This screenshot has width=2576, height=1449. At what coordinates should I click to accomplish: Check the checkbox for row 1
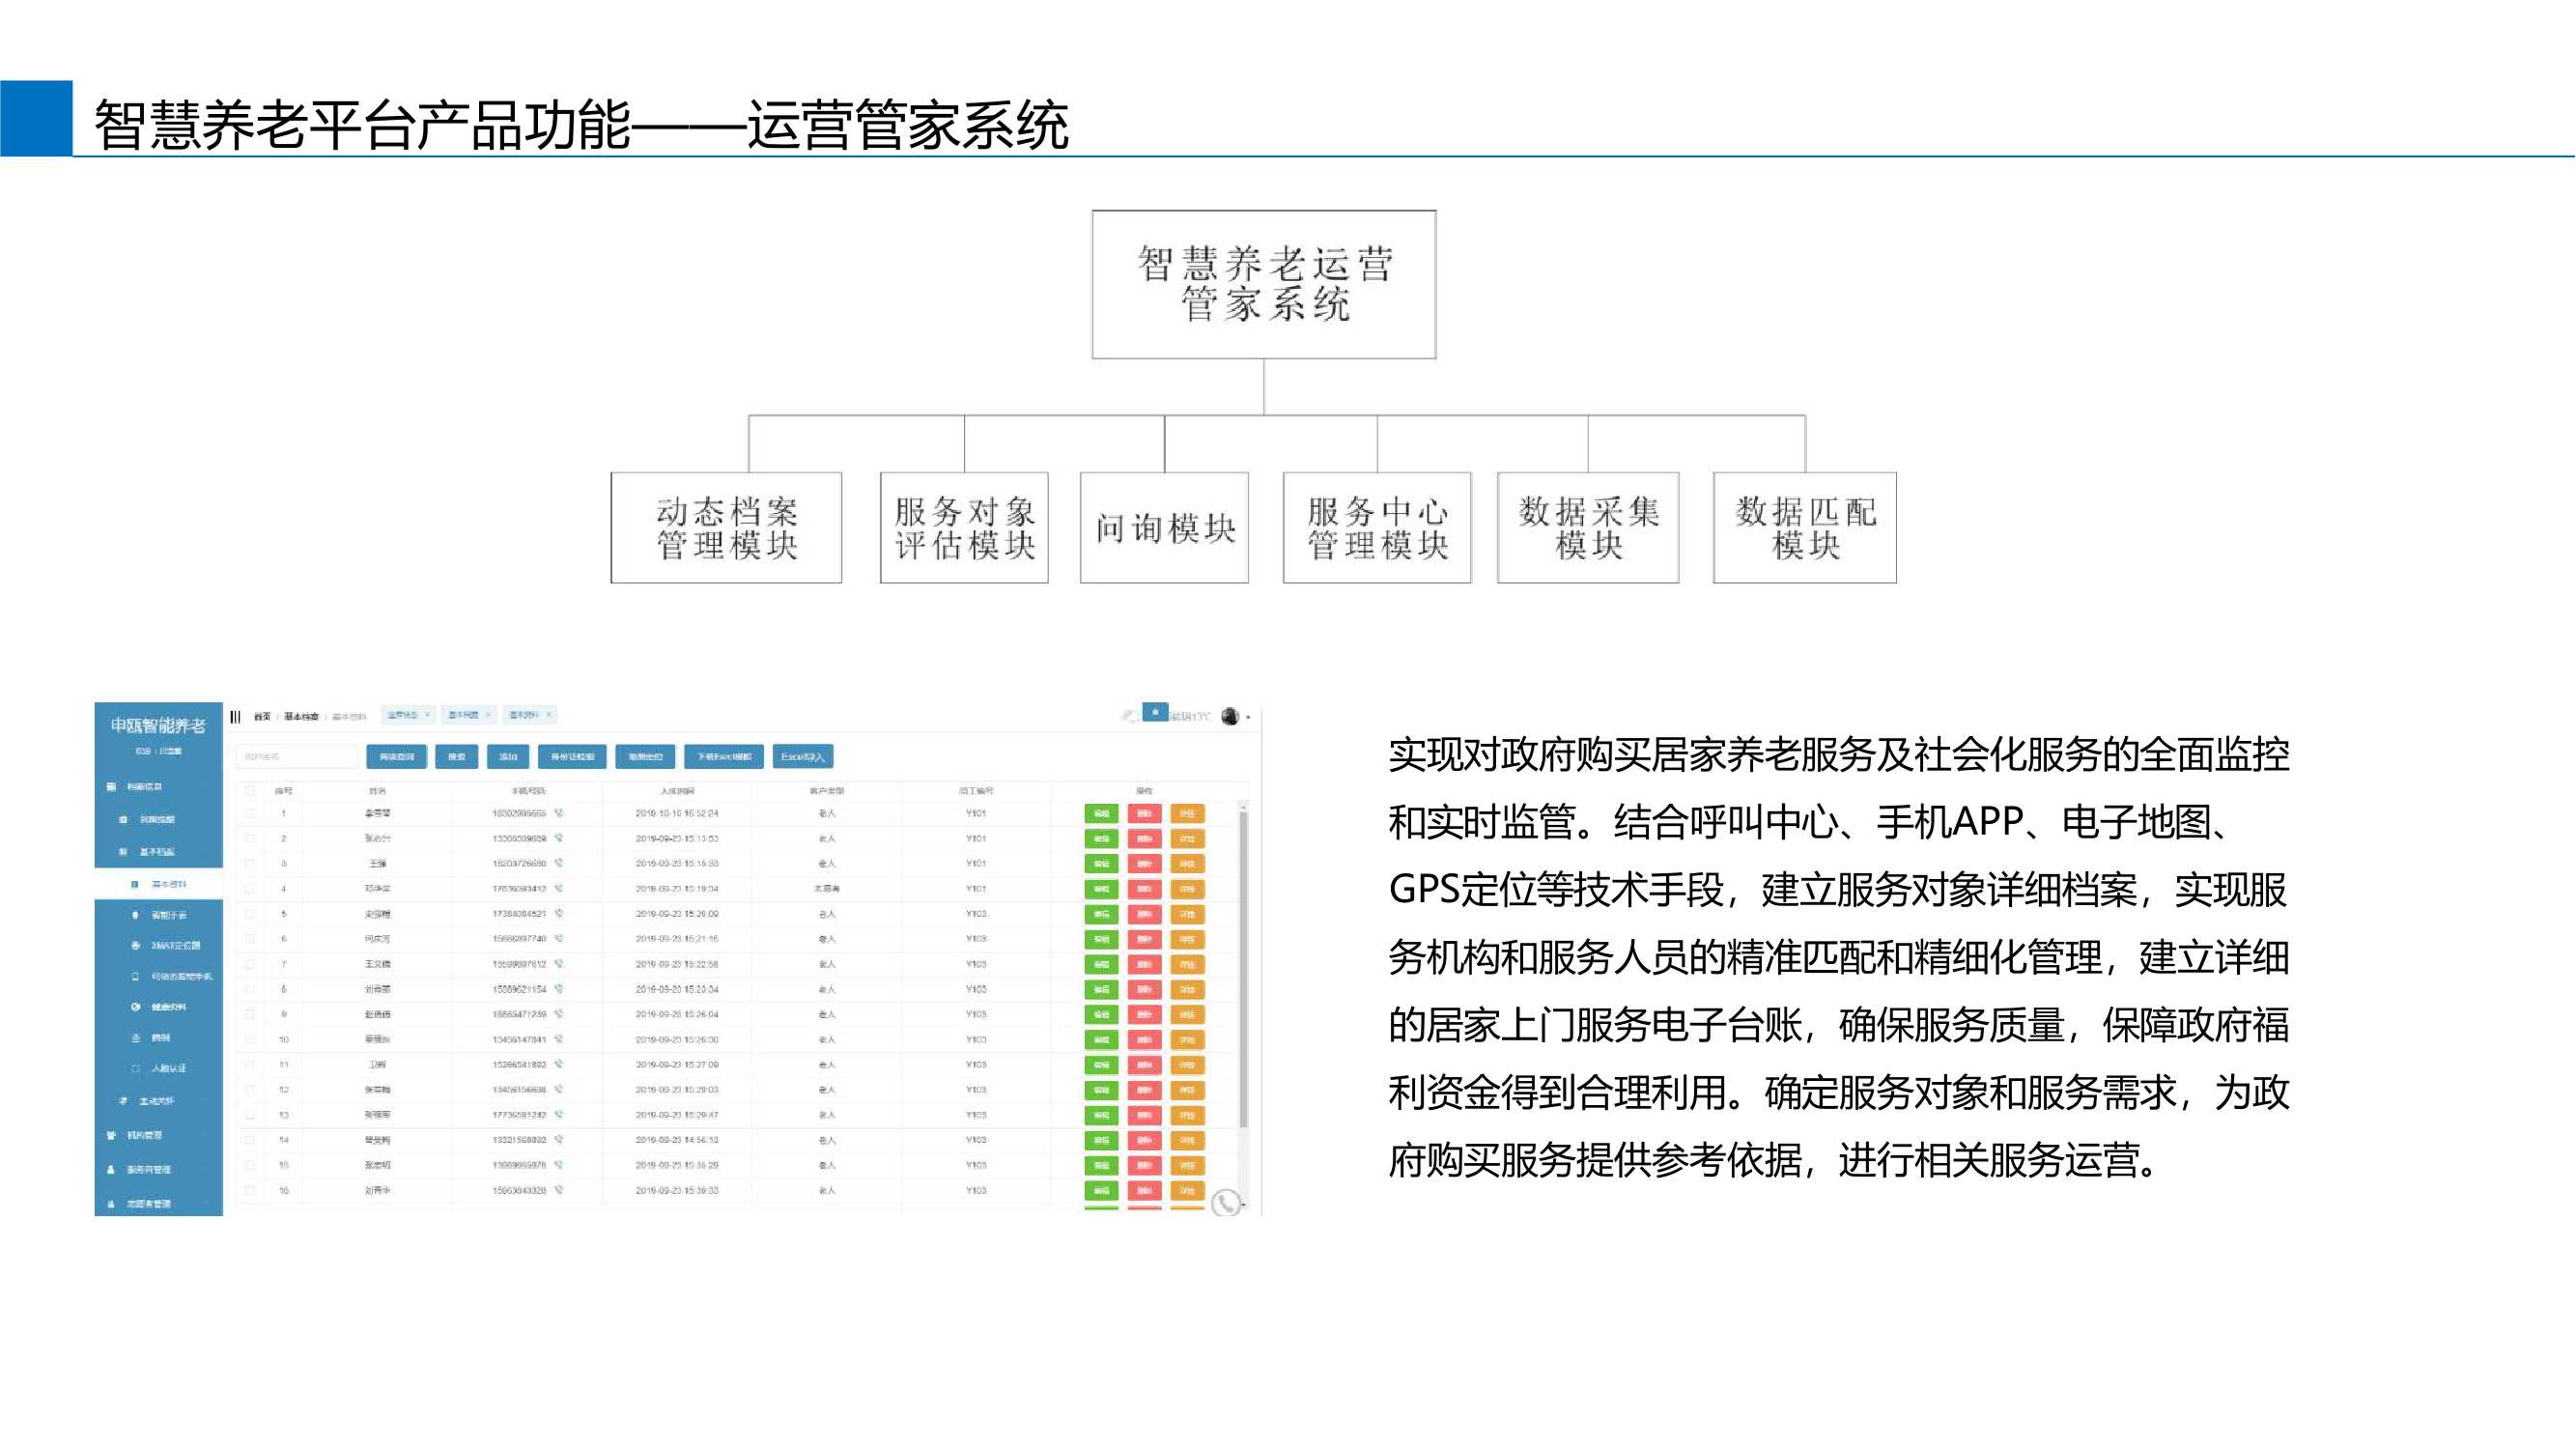coord(250,813)
